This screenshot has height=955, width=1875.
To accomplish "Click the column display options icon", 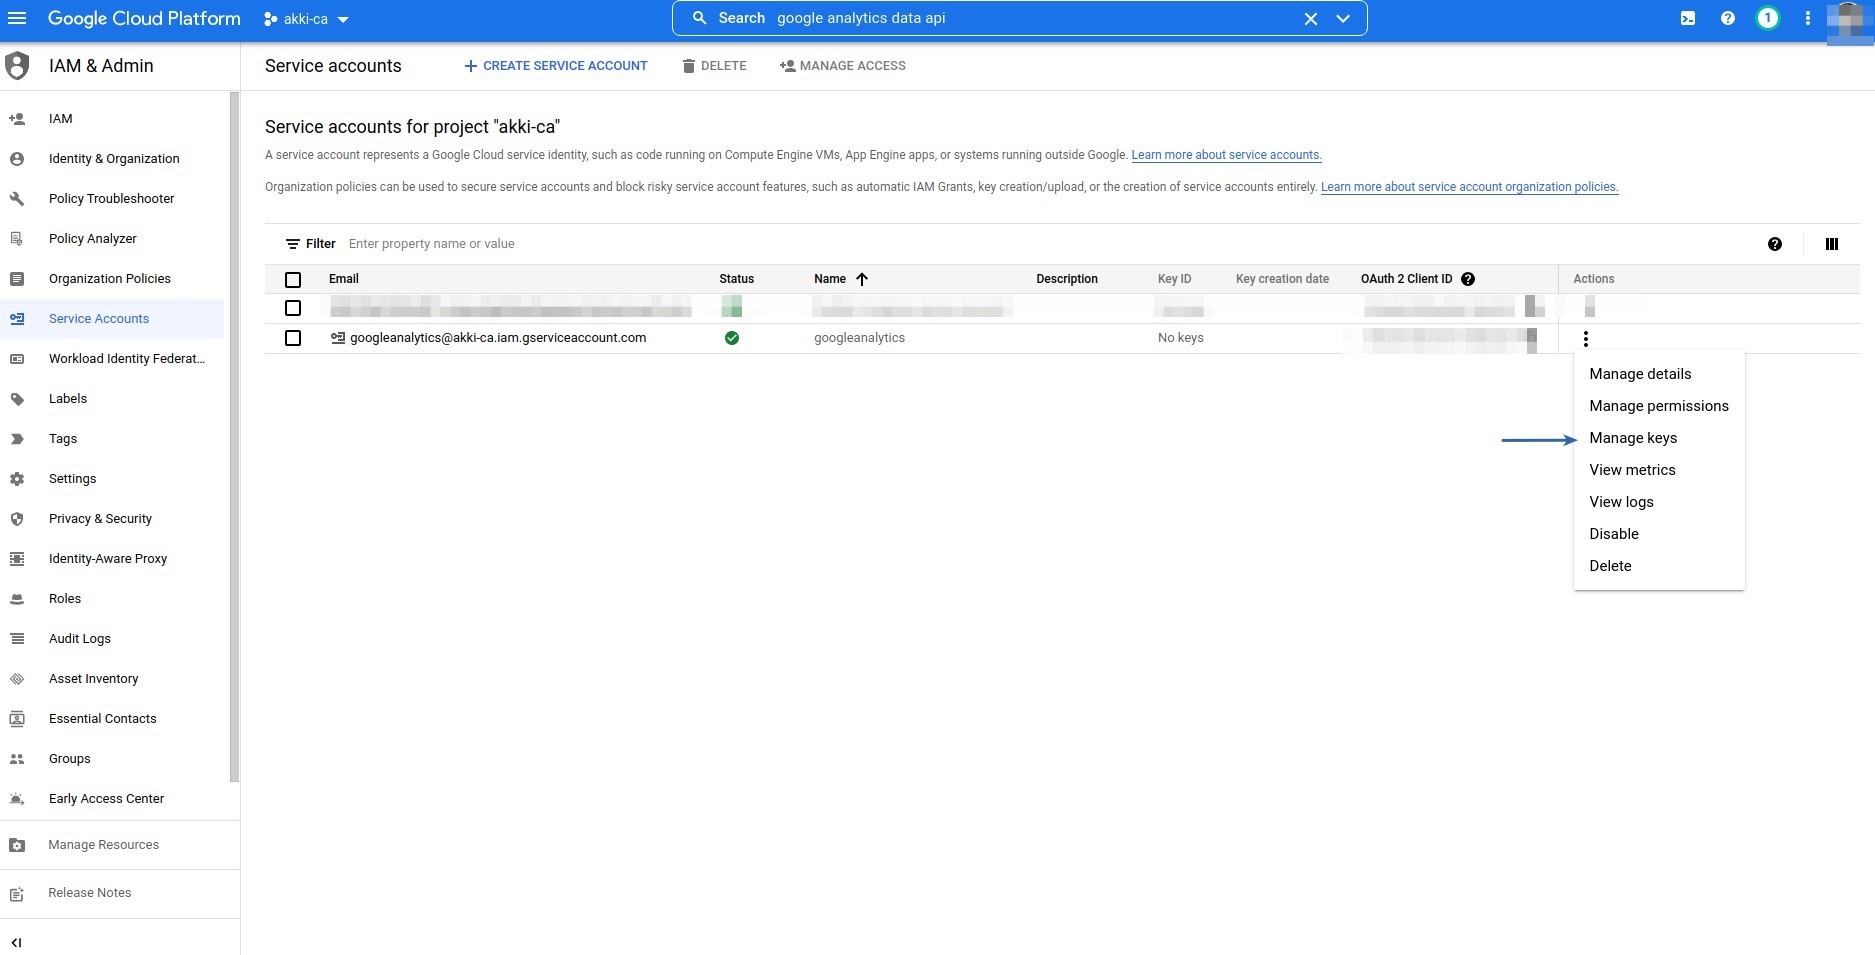I will (x=1831, y=244).
